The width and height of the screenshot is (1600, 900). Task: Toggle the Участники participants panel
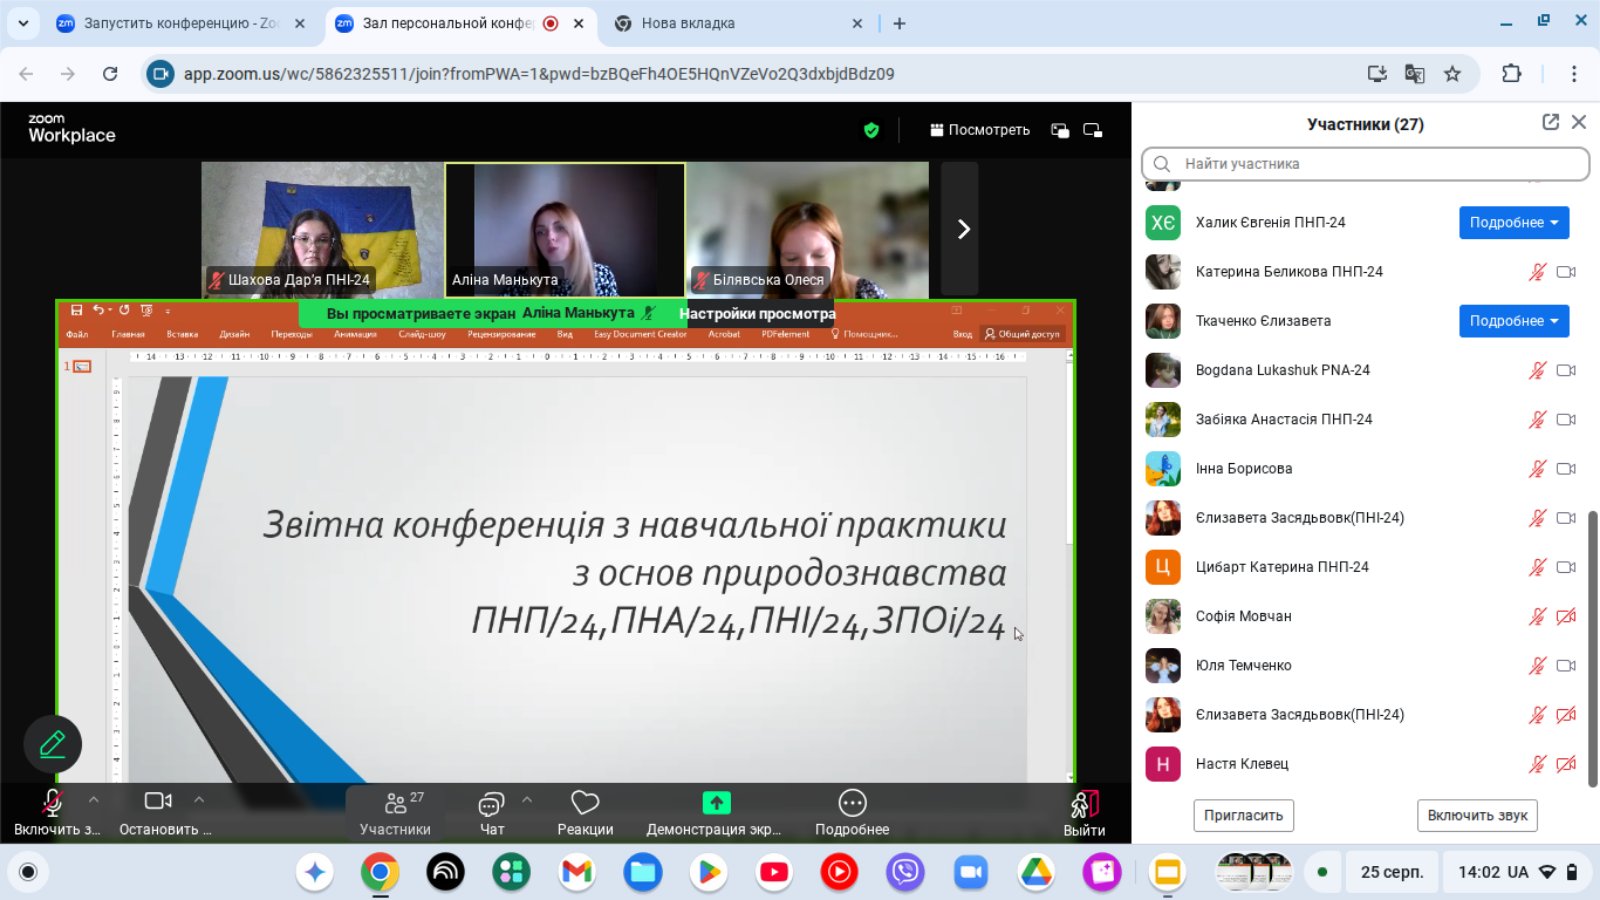396,812
